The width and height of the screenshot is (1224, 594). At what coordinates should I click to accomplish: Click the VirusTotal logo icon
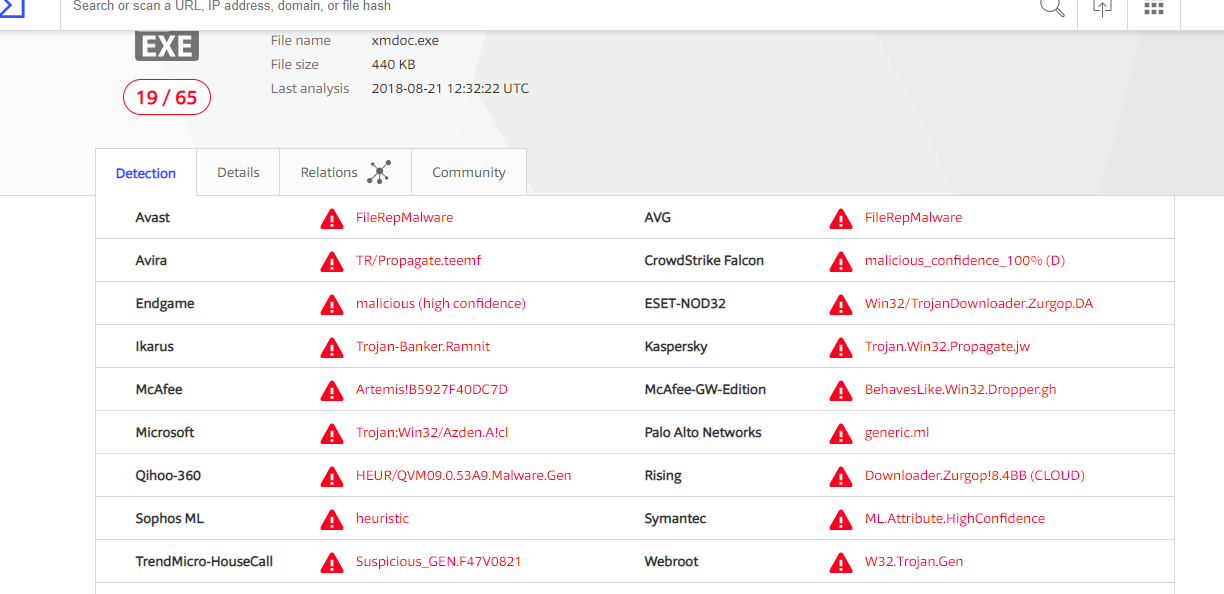pyautogui.click(x=11, y=8)
